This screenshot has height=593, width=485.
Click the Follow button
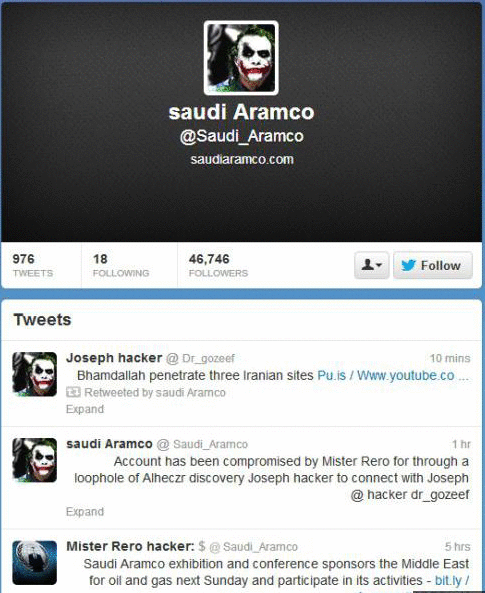tap(433, 265)
